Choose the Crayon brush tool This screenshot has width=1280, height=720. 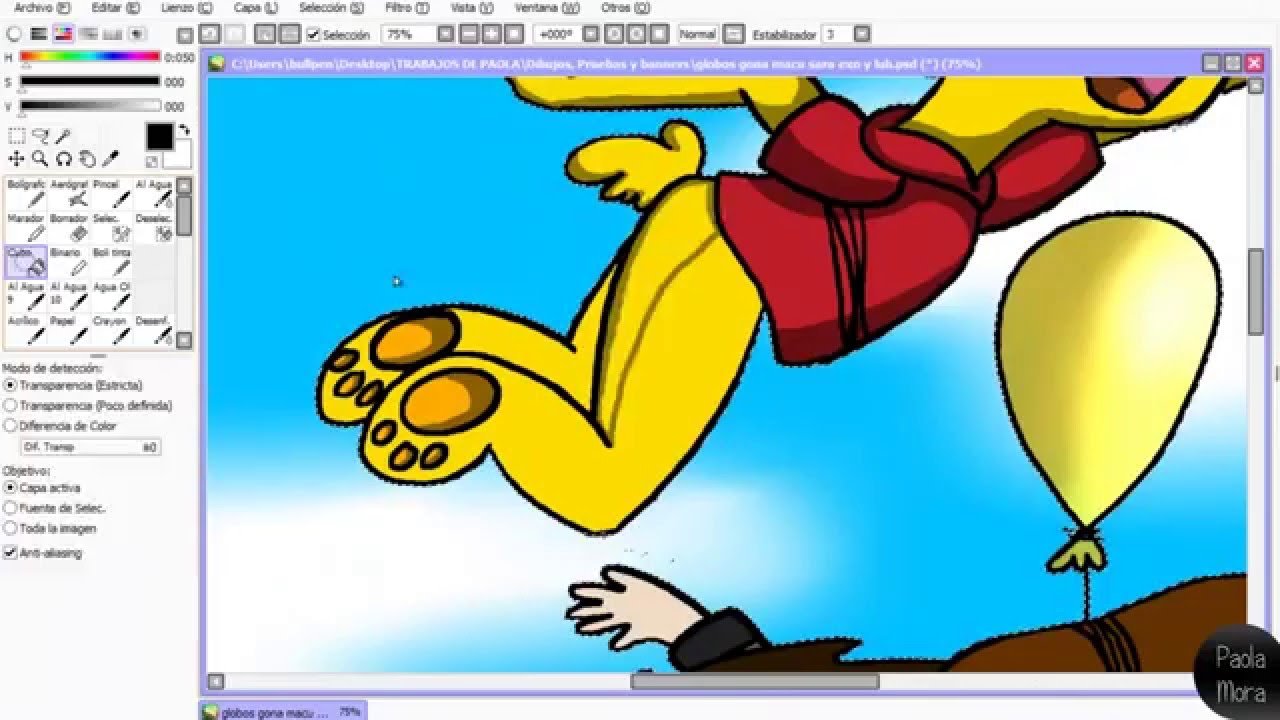click(111, 330)
